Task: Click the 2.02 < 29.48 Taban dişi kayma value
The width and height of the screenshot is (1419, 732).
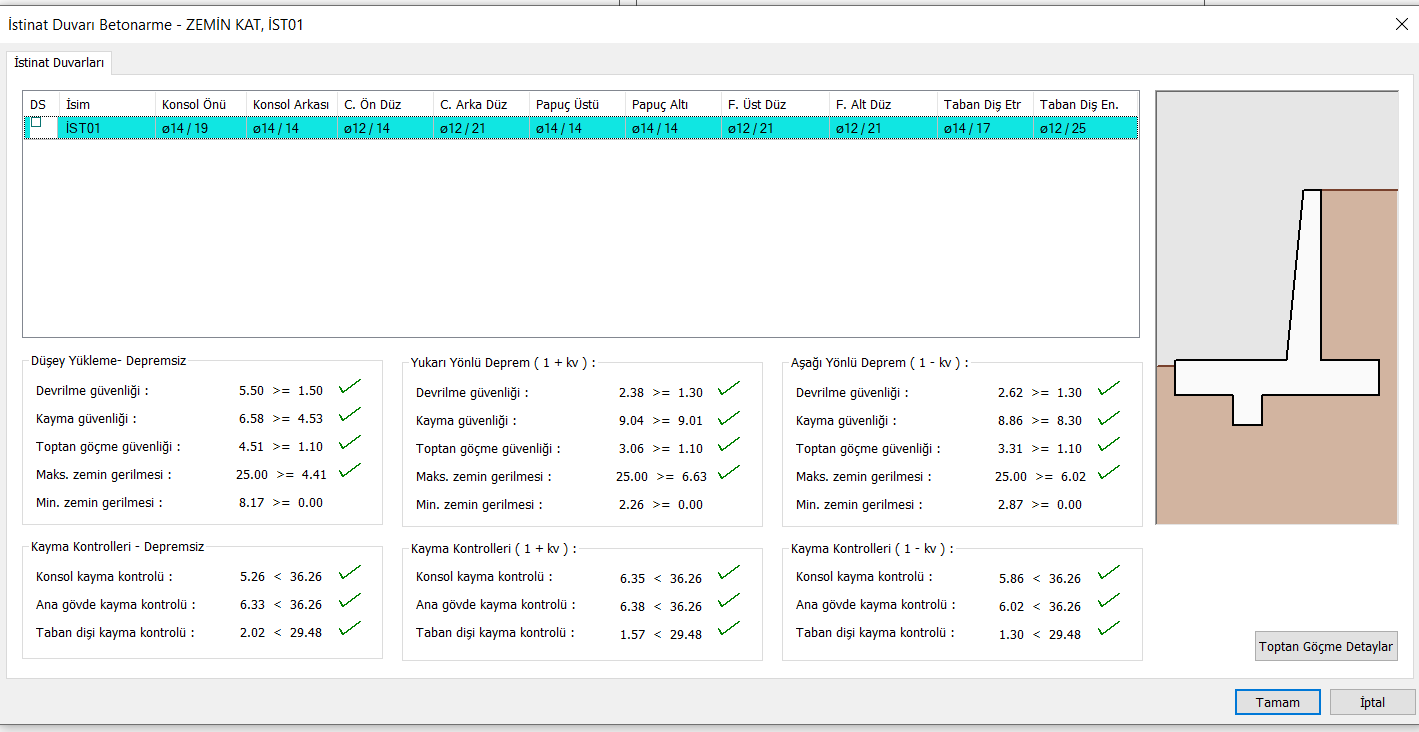Action: pos(281,633)
